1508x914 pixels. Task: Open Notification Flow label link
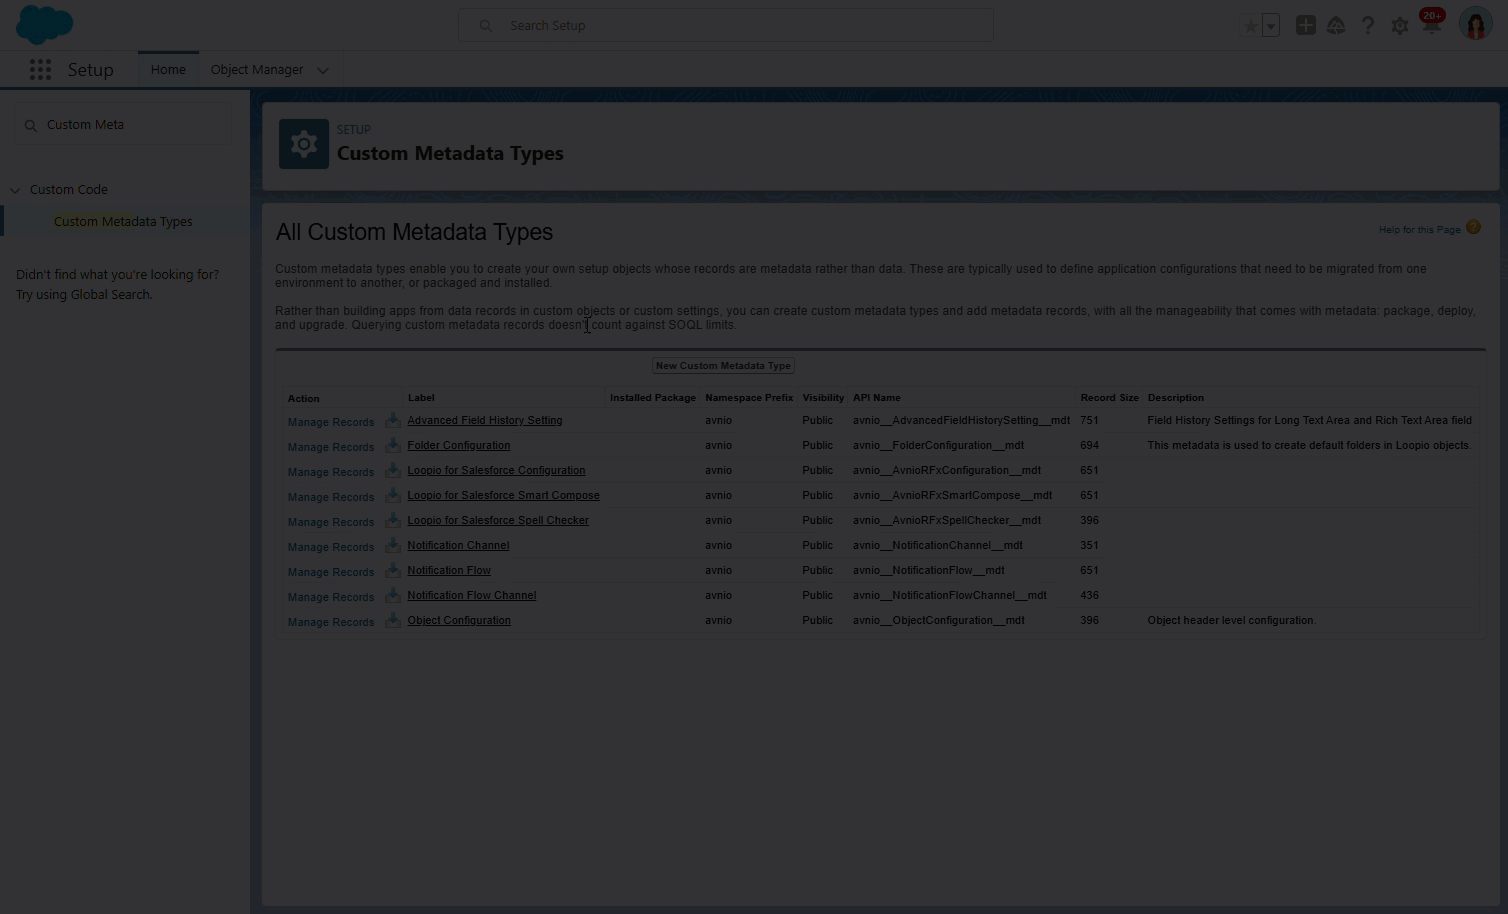click(449, 571)
